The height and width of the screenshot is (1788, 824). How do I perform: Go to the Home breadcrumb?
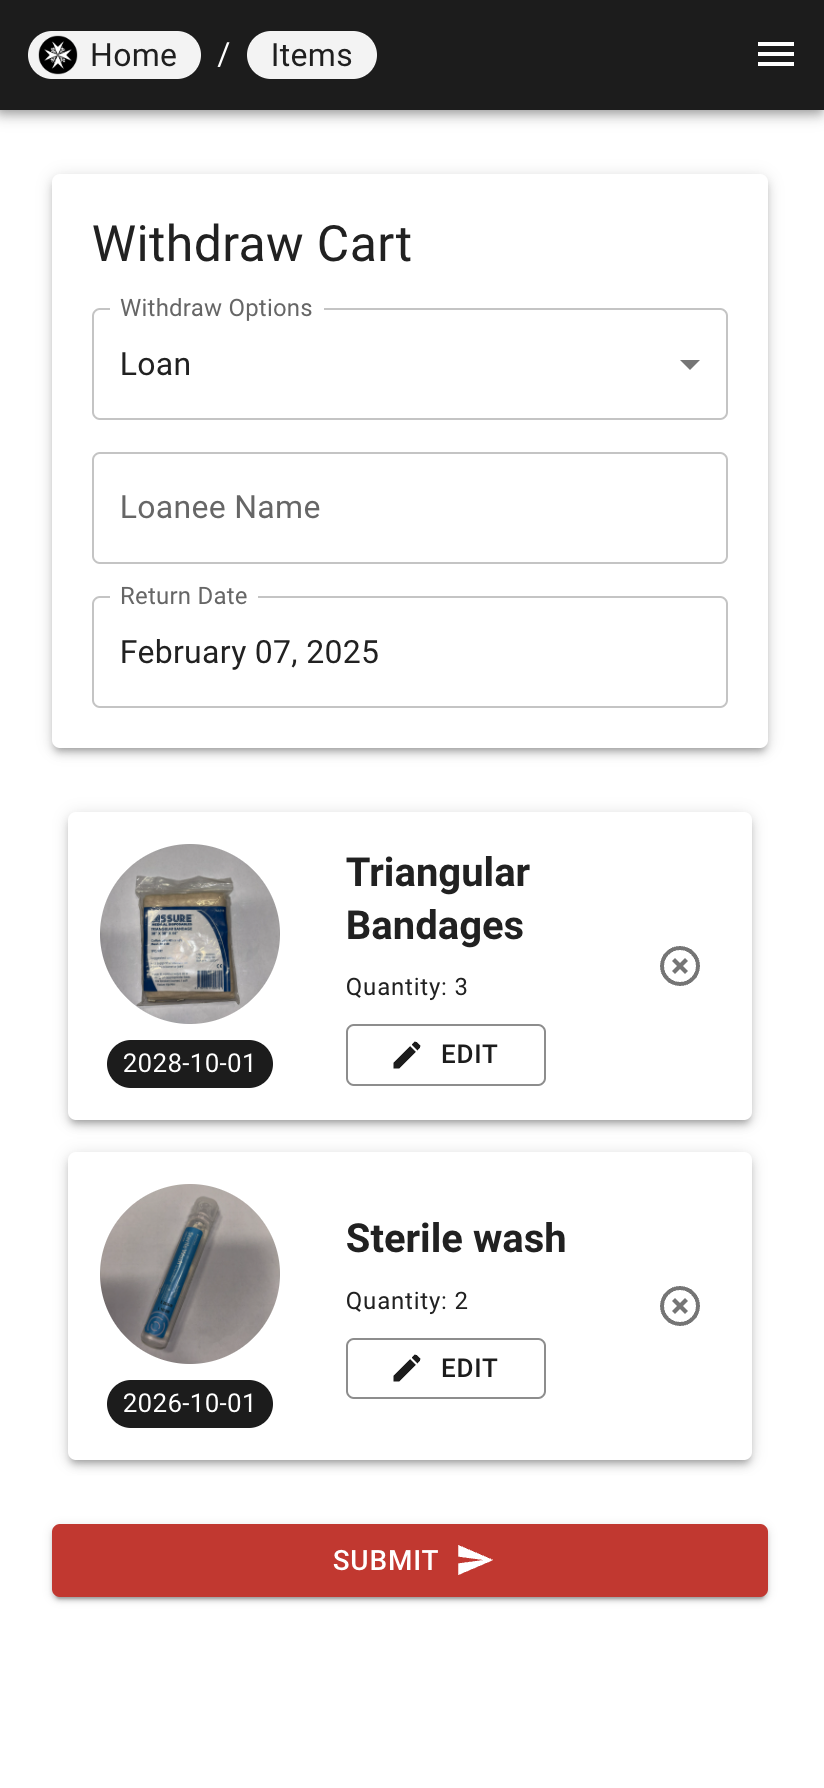point(114,55)
